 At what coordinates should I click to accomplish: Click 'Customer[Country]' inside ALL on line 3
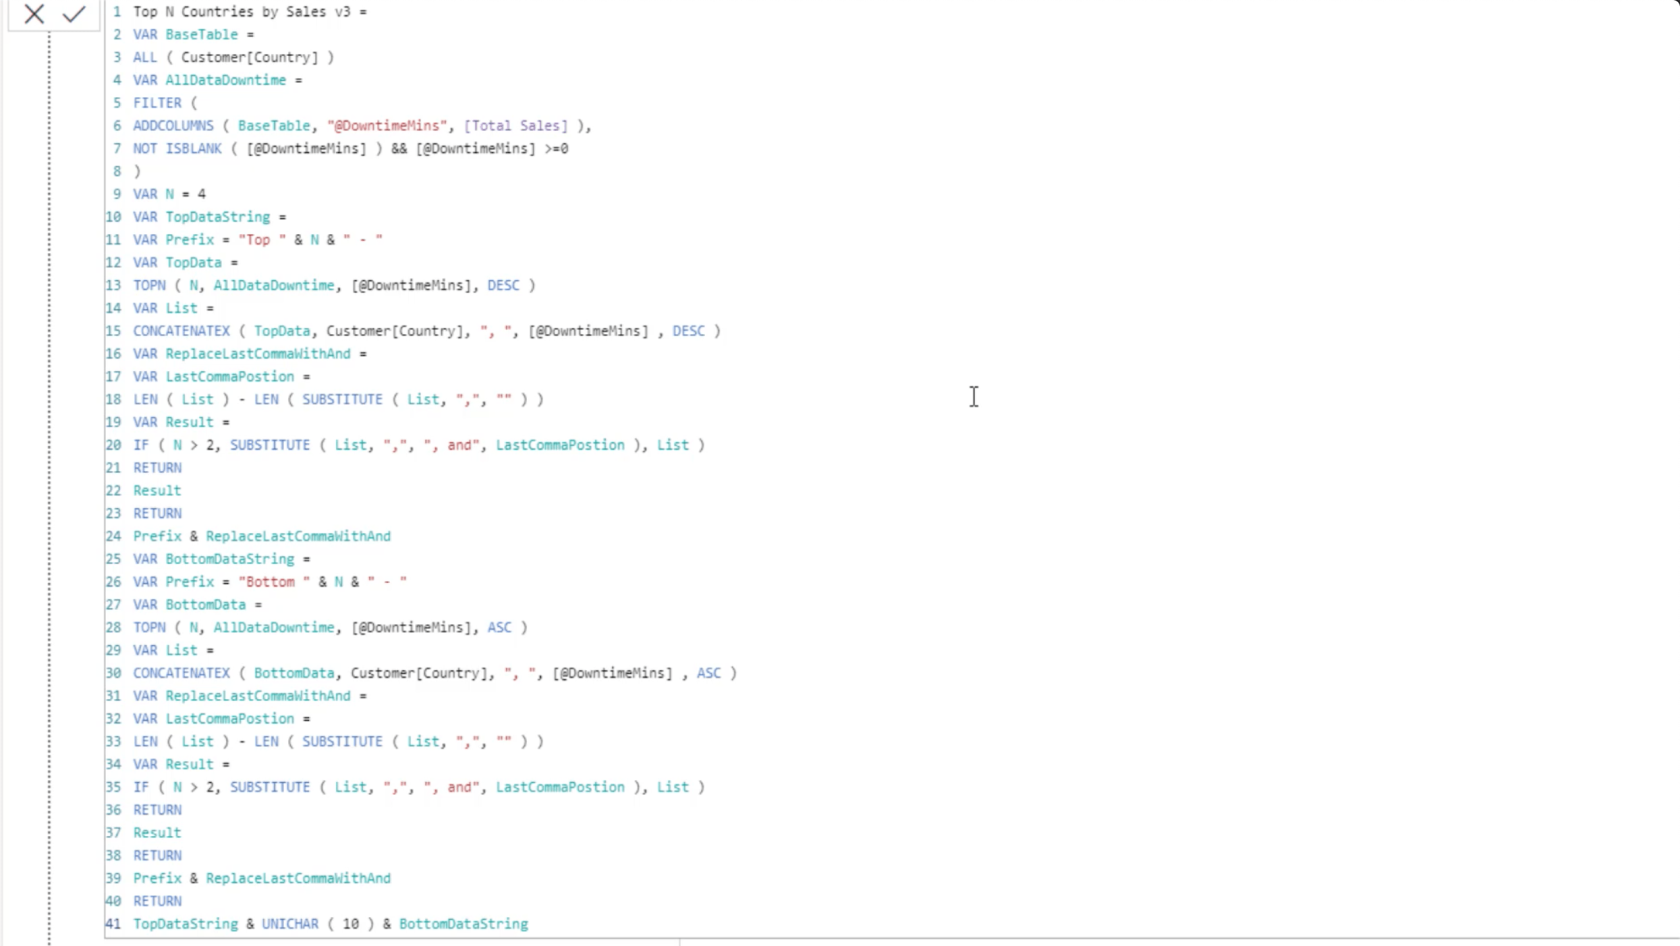tap(250, 58)
